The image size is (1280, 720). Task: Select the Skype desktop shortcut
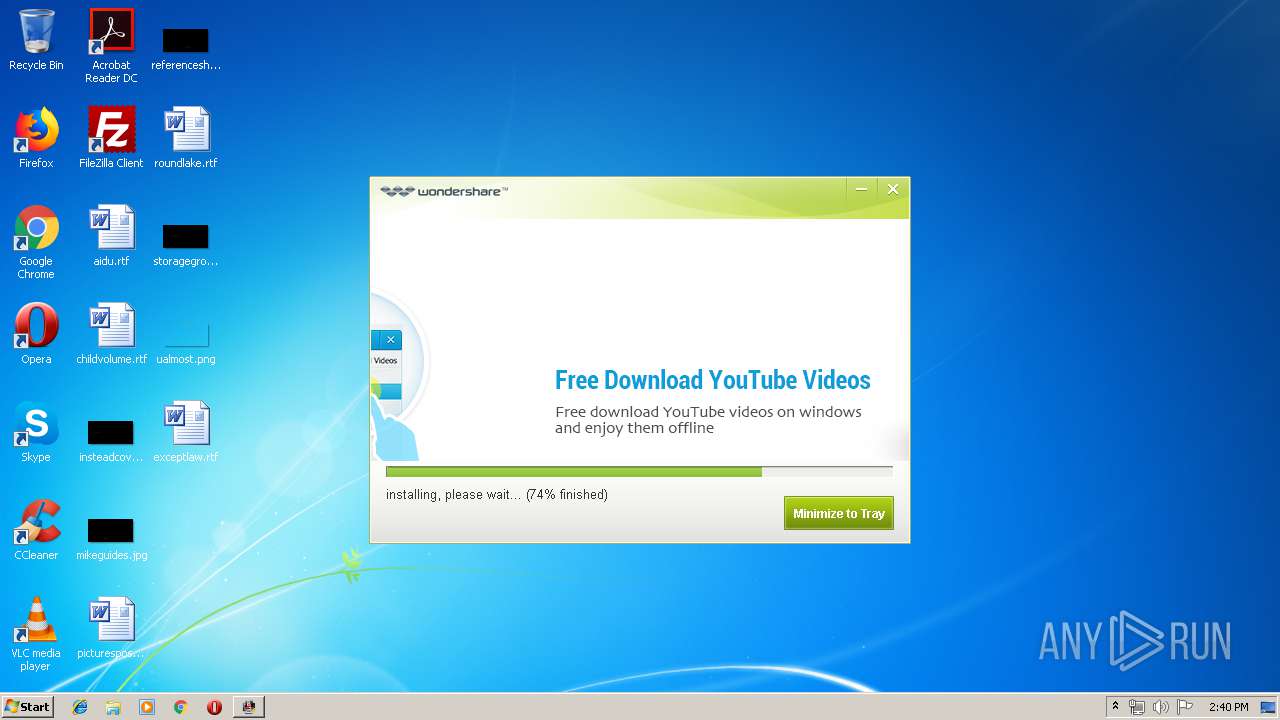[36, 432]
